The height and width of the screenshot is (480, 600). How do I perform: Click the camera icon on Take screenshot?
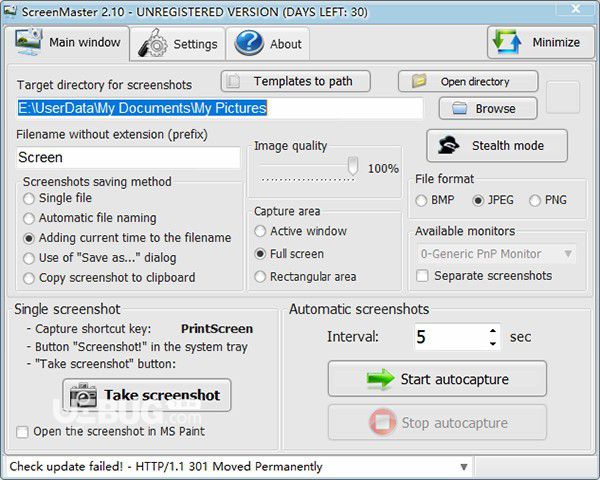(83, 395)
